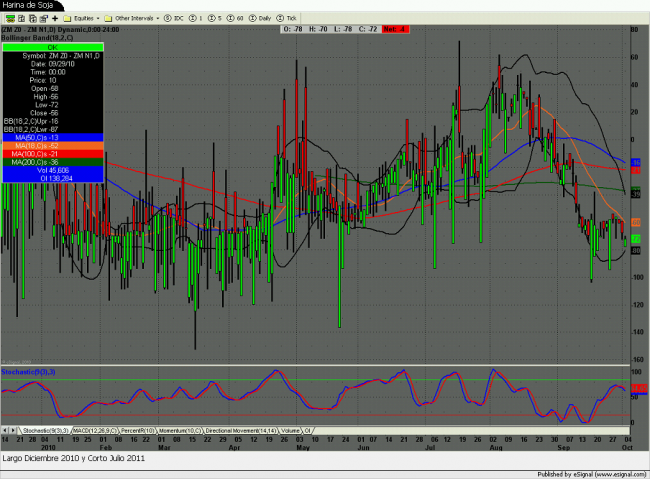Click the blue -16 price axis marker
Viewport: 650px width, 479px height.
[x=635, y=163]
